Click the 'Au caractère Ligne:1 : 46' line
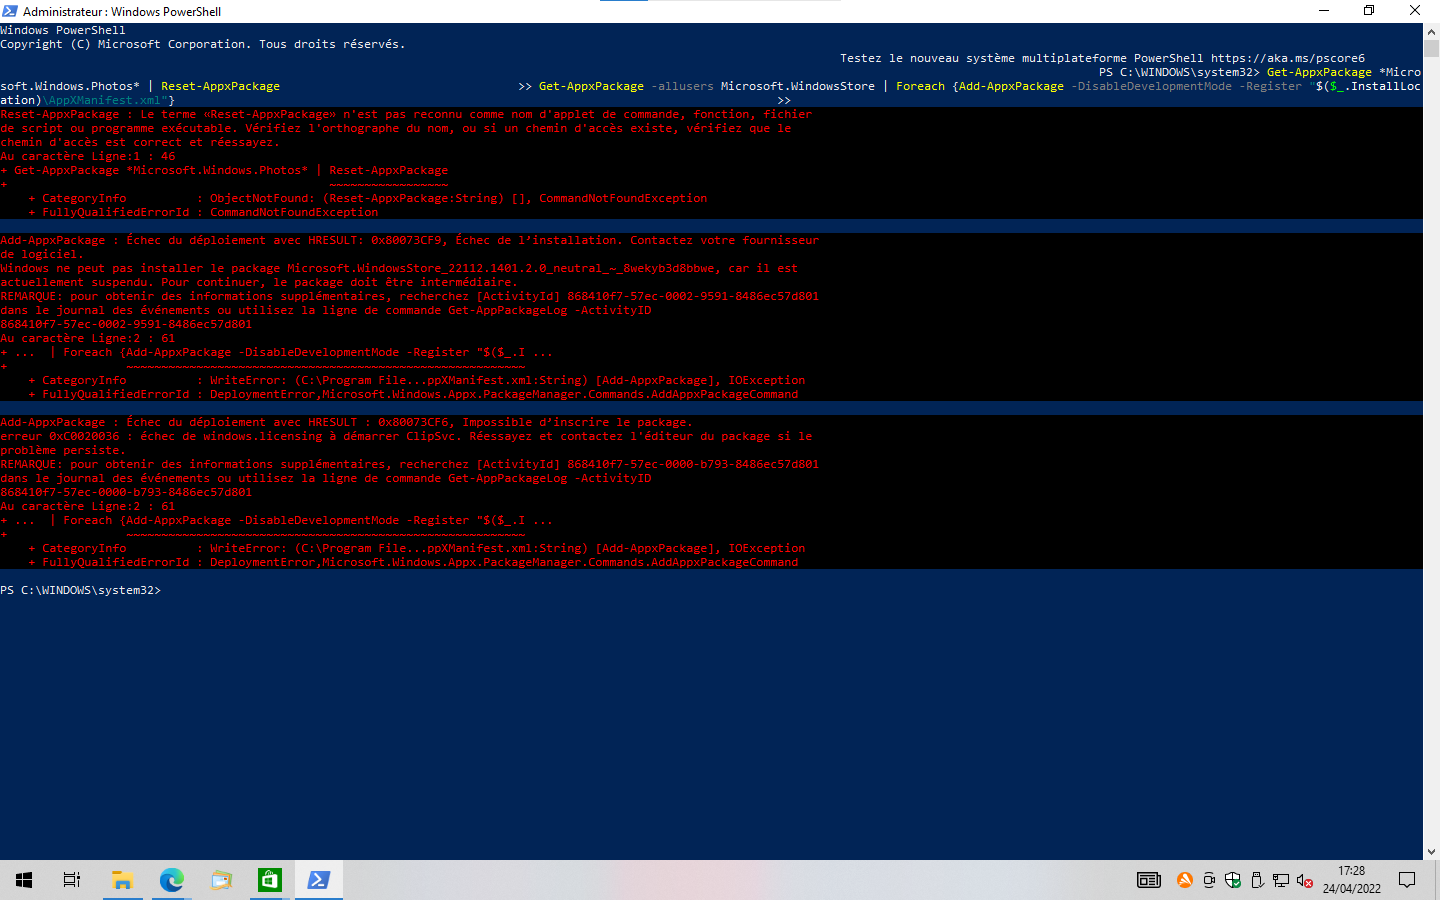Screen dimensions: 1440x900 coord(88,156)
